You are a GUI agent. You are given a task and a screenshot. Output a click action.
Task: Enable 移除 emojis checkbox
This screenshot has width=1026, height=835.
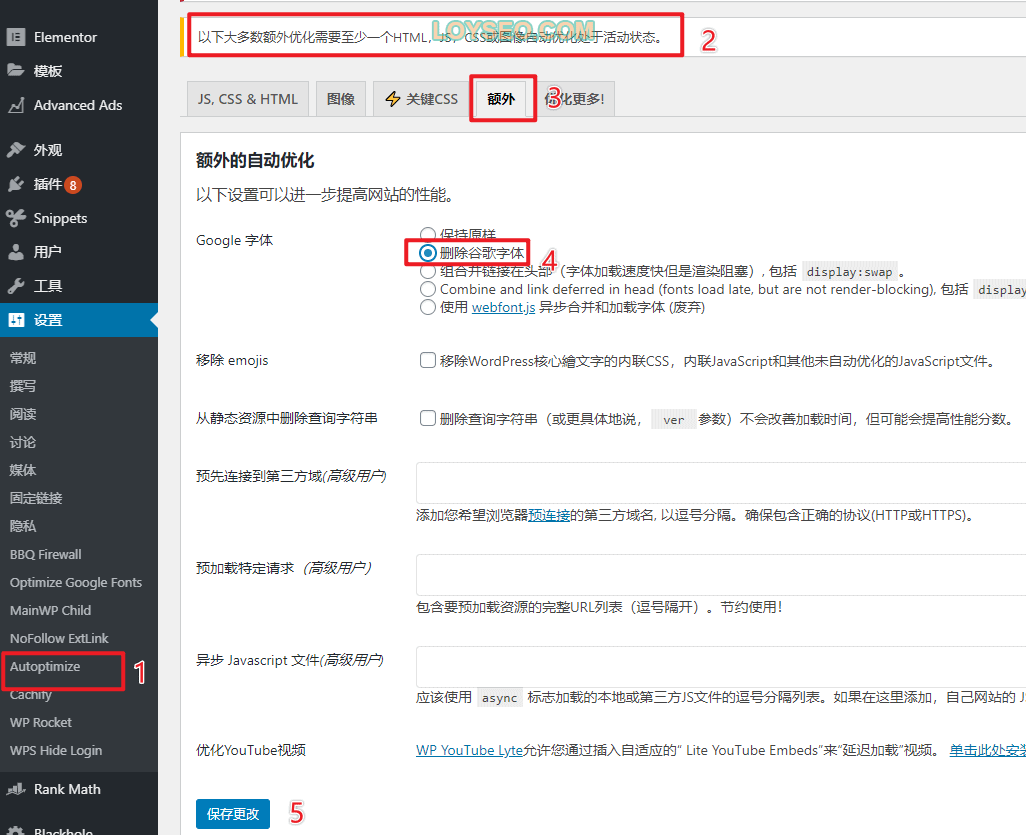point(427,361)
